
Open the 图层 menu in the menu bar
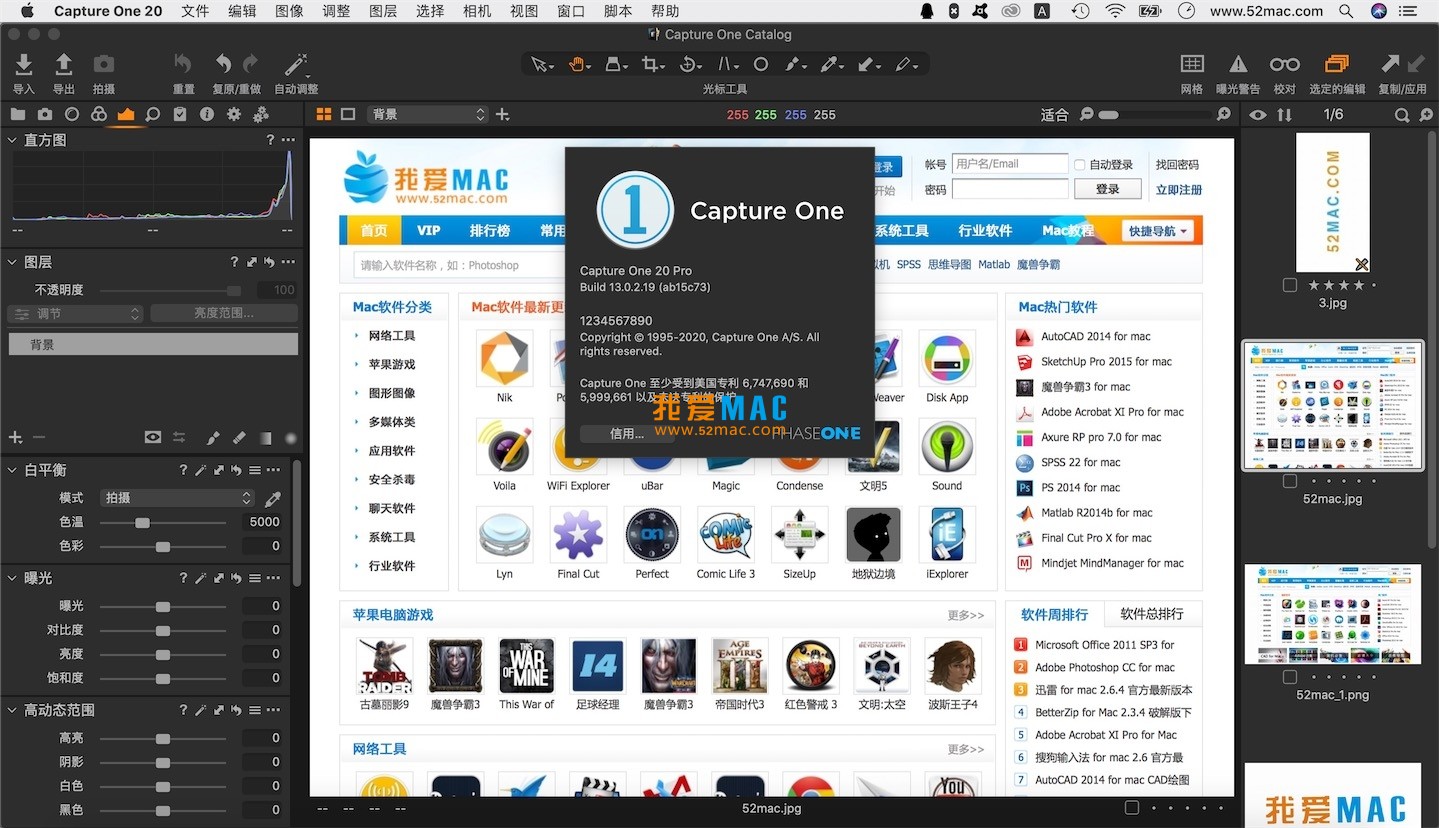[383, 11]
